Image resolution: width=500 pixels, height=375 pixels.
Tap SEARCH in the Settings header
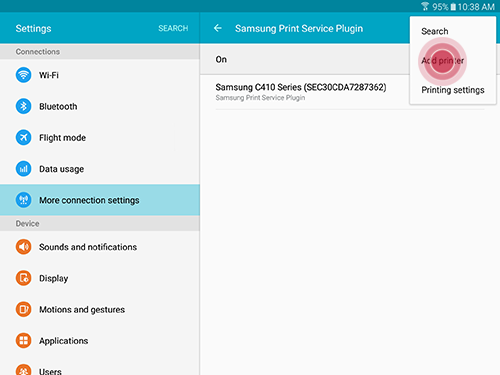pyautogui.click(x=173, y=28)
